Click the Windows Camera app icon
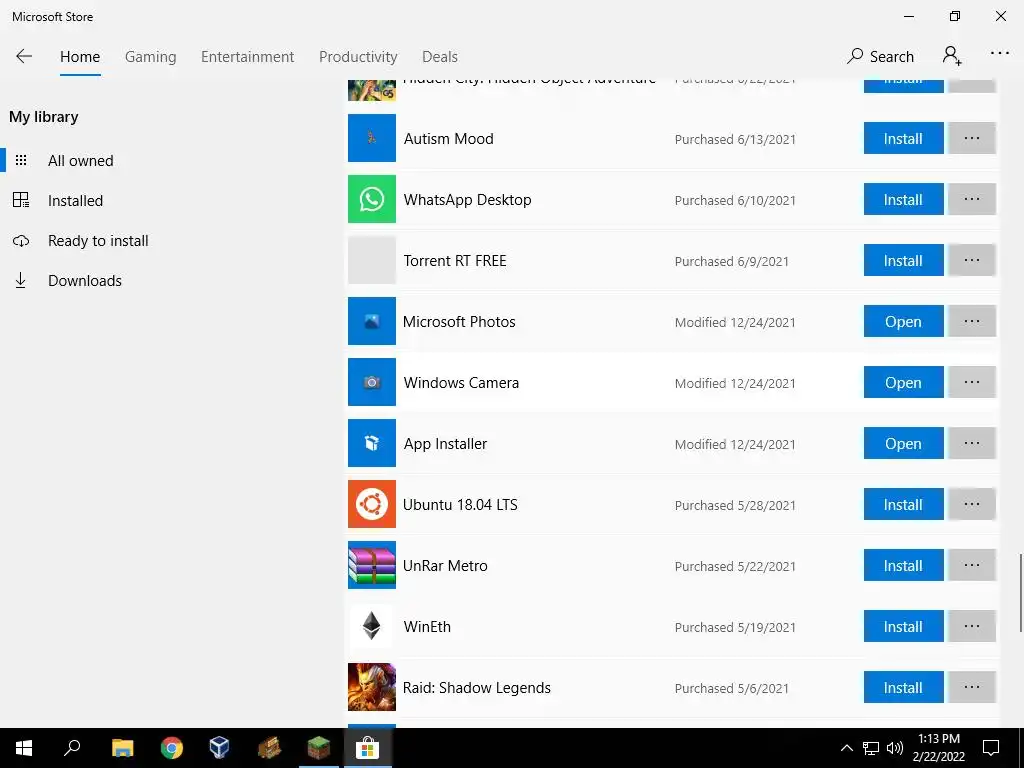The image size is (1024, 768). [x=372, y=382]
